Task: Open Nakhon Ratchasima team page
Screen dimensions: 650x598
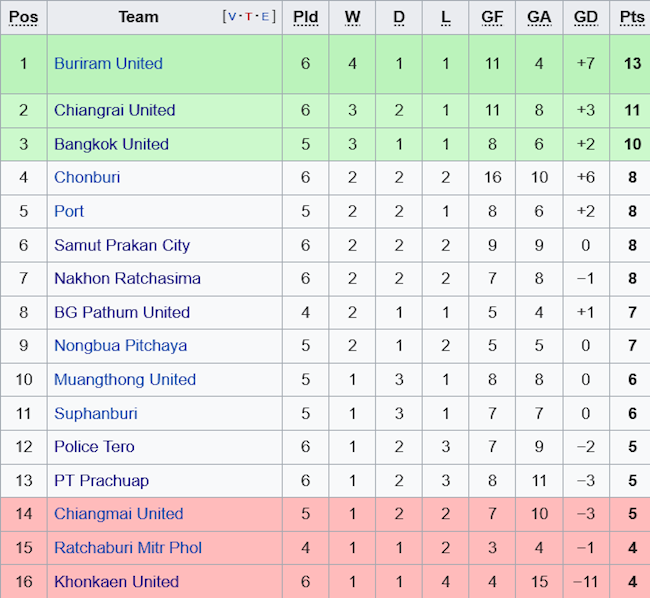Action: pyautogui.click(x=127, y=278)
